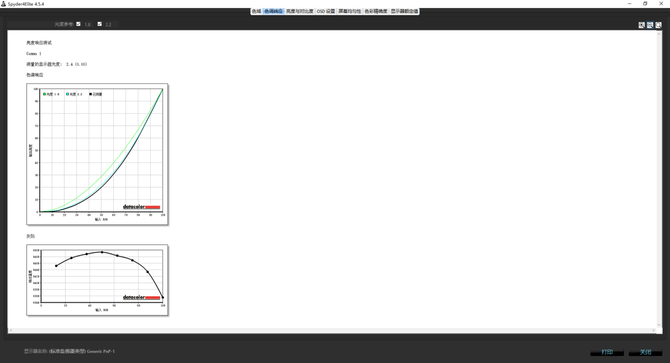The height and width of the screenshot is (363, 670).
Task: Click the green gamma 1.8 legend swatch
Action: click(x=44, y=94)
